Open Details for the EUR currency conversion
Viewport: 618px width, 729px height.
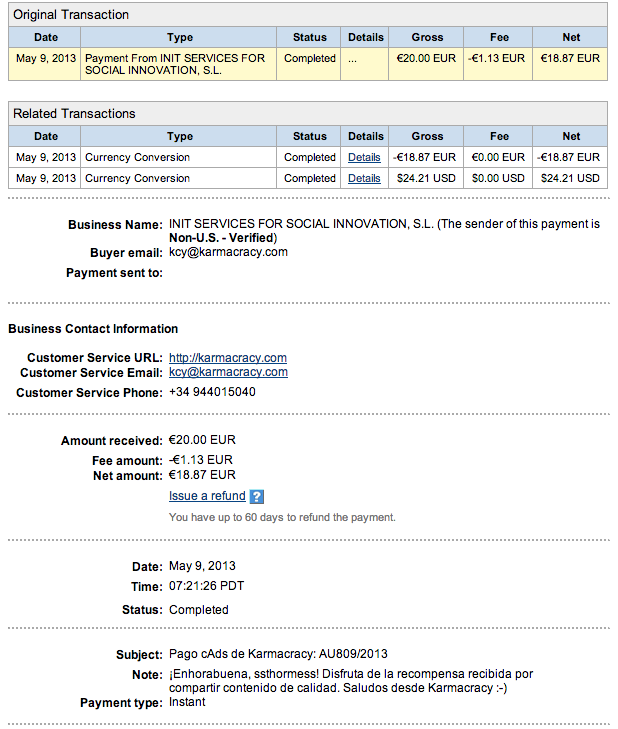click(364, 158)
